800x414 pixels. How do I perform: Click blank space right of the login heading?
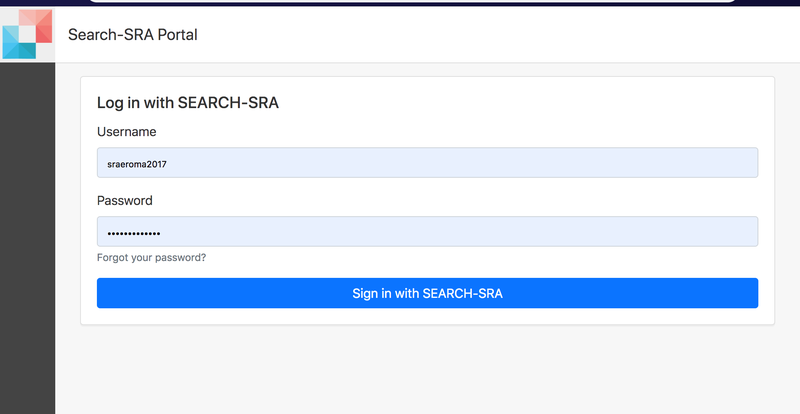click(520, 103)
